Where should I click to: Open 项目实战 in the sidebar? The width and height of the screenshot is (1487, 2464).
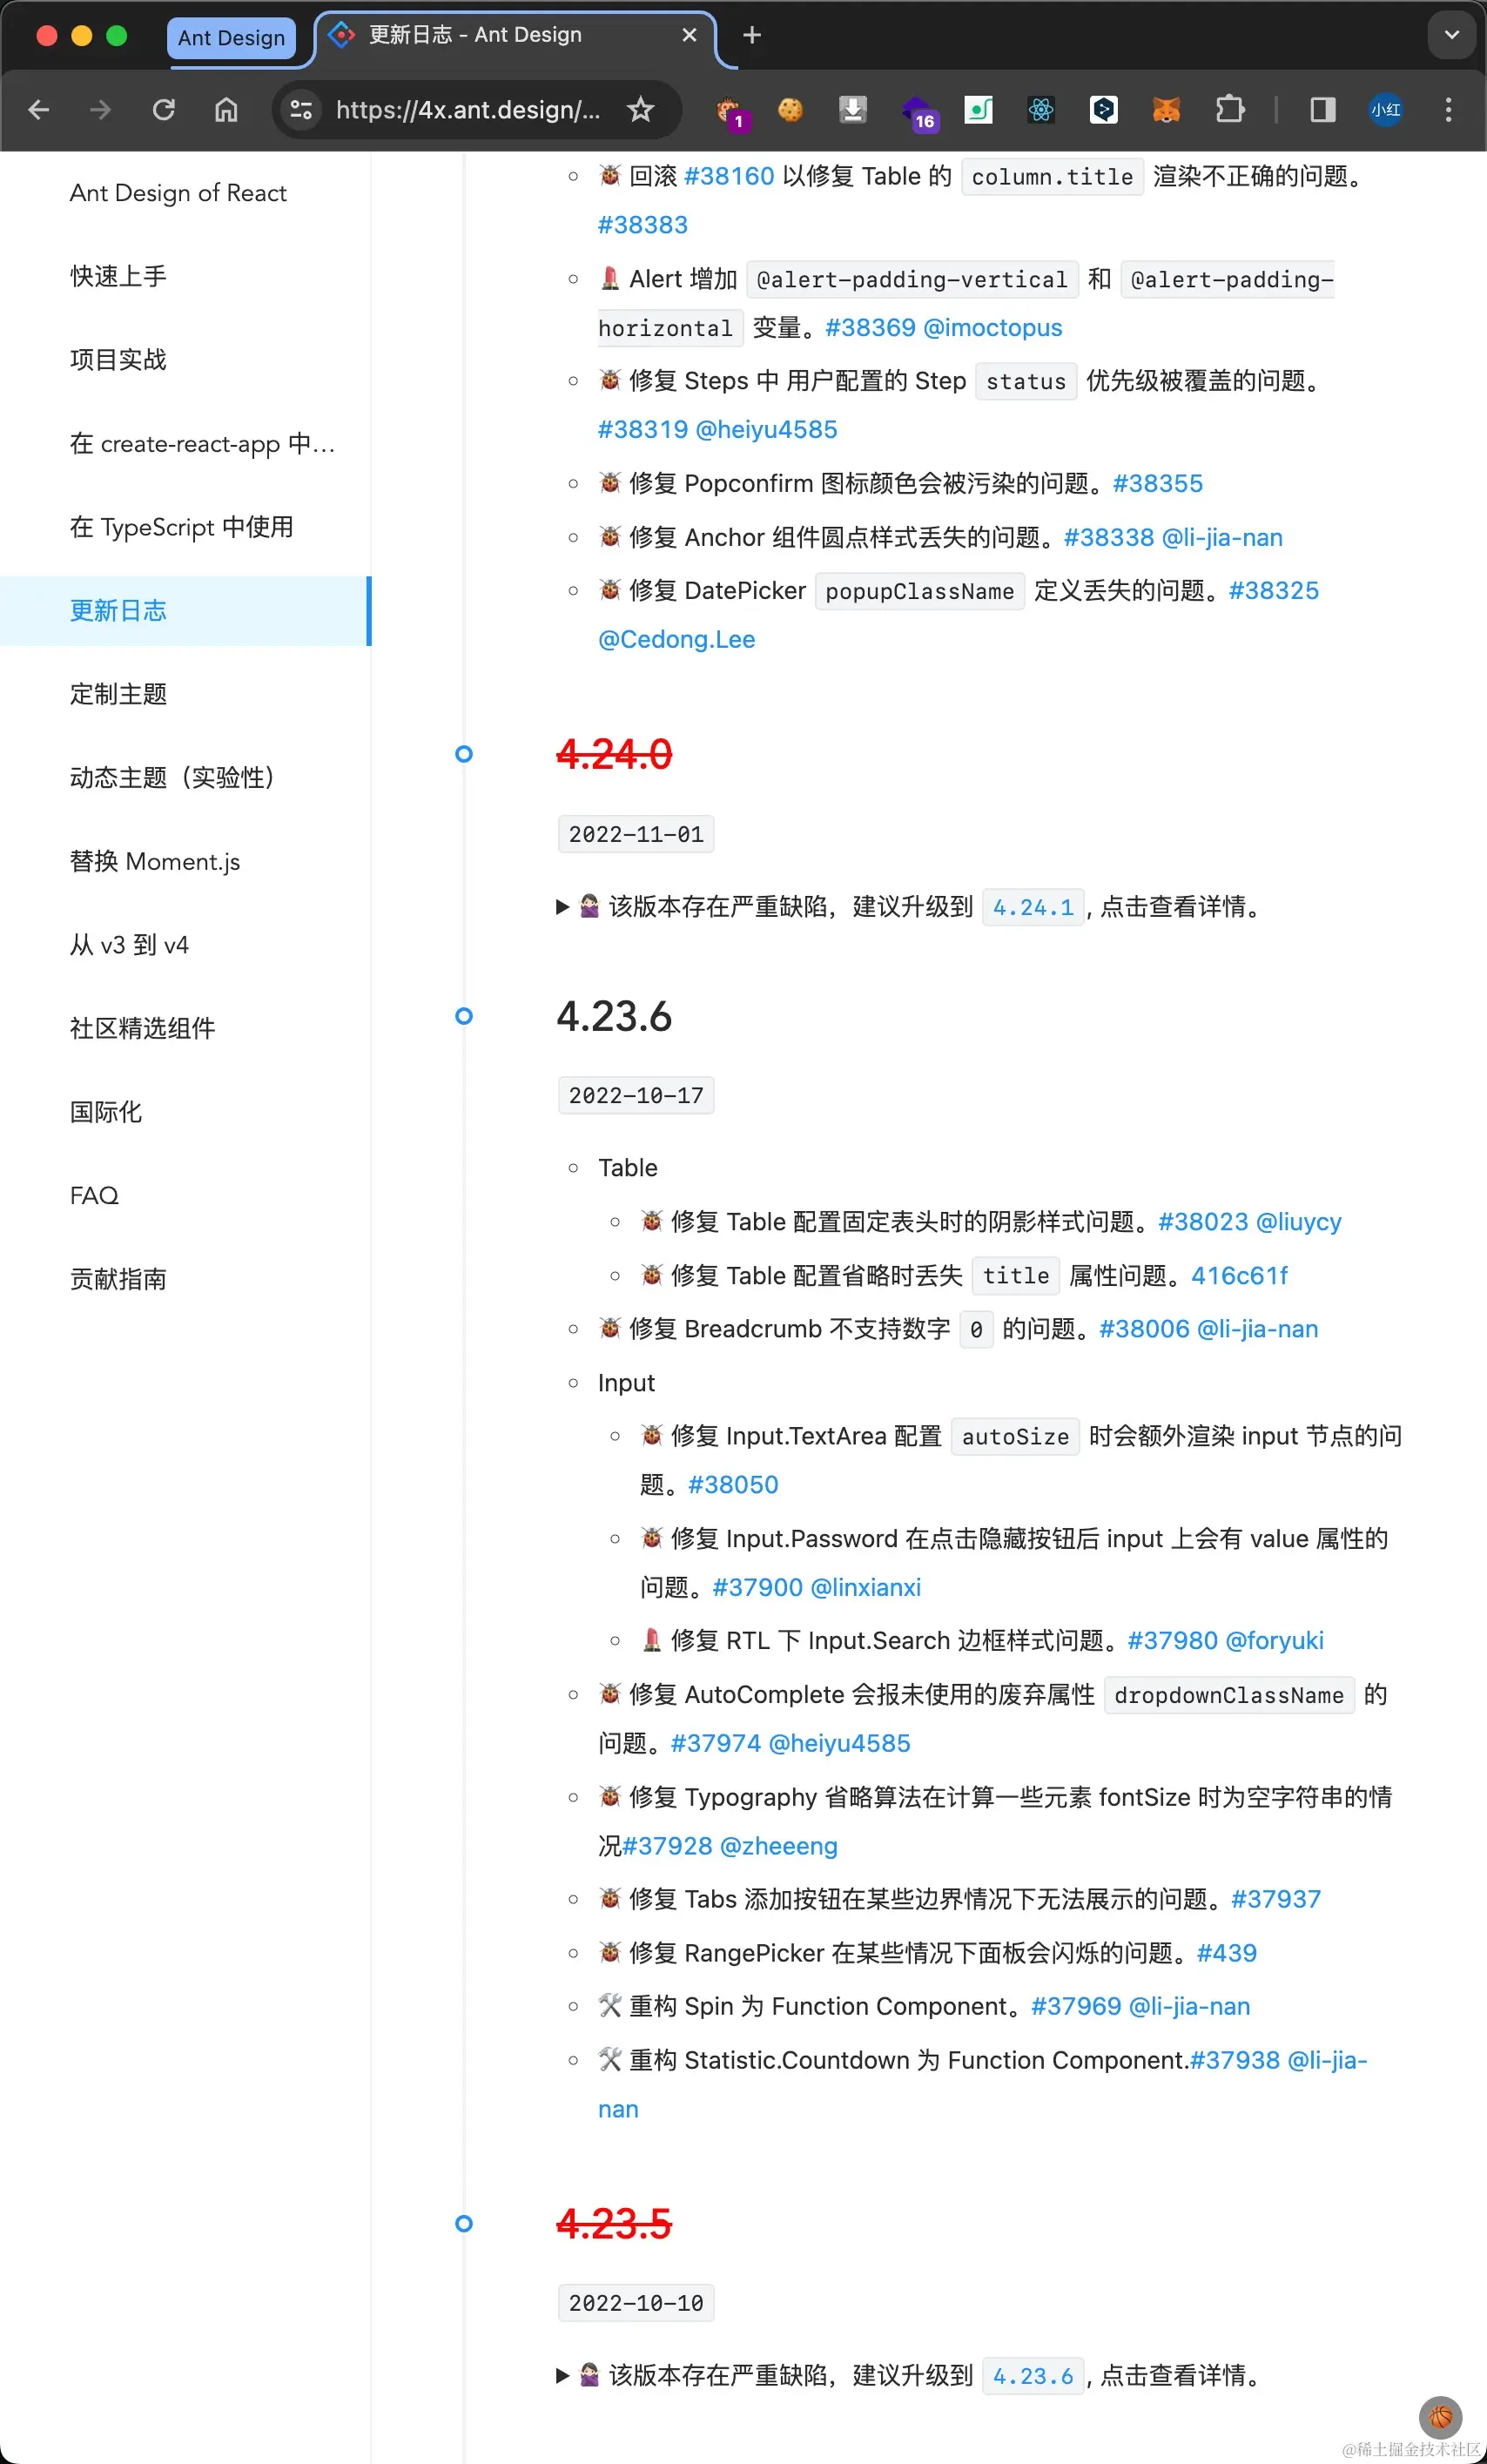pos(185,360)
